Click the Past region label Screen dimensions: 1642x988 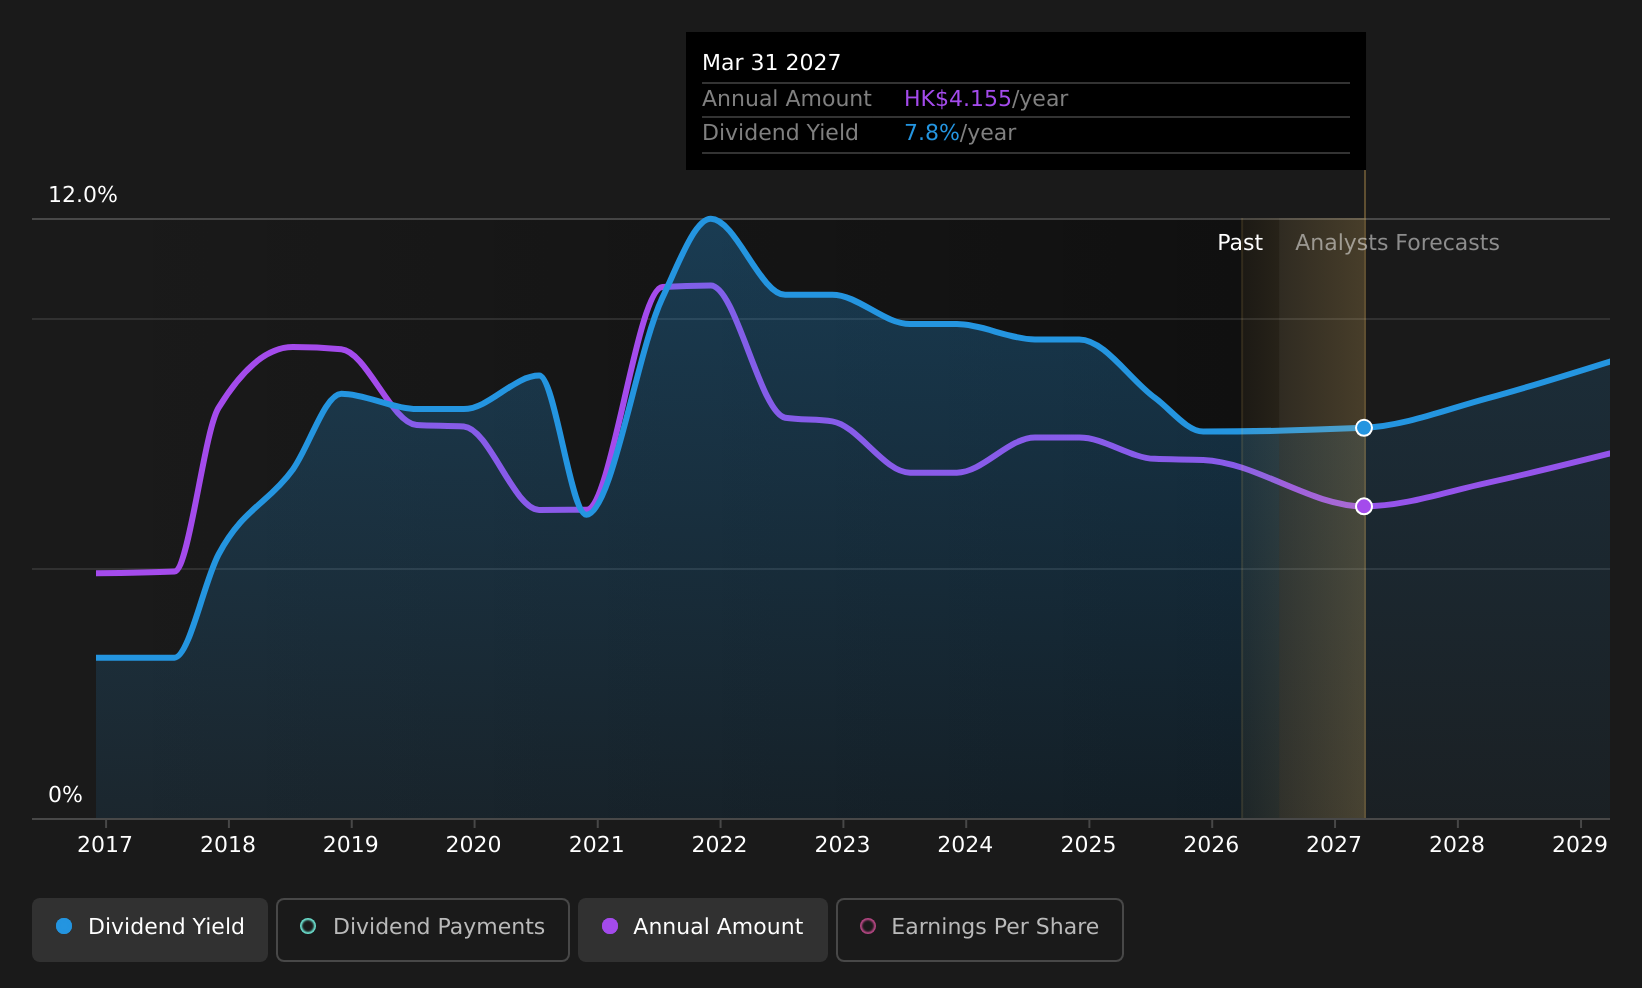point(1240,243)
